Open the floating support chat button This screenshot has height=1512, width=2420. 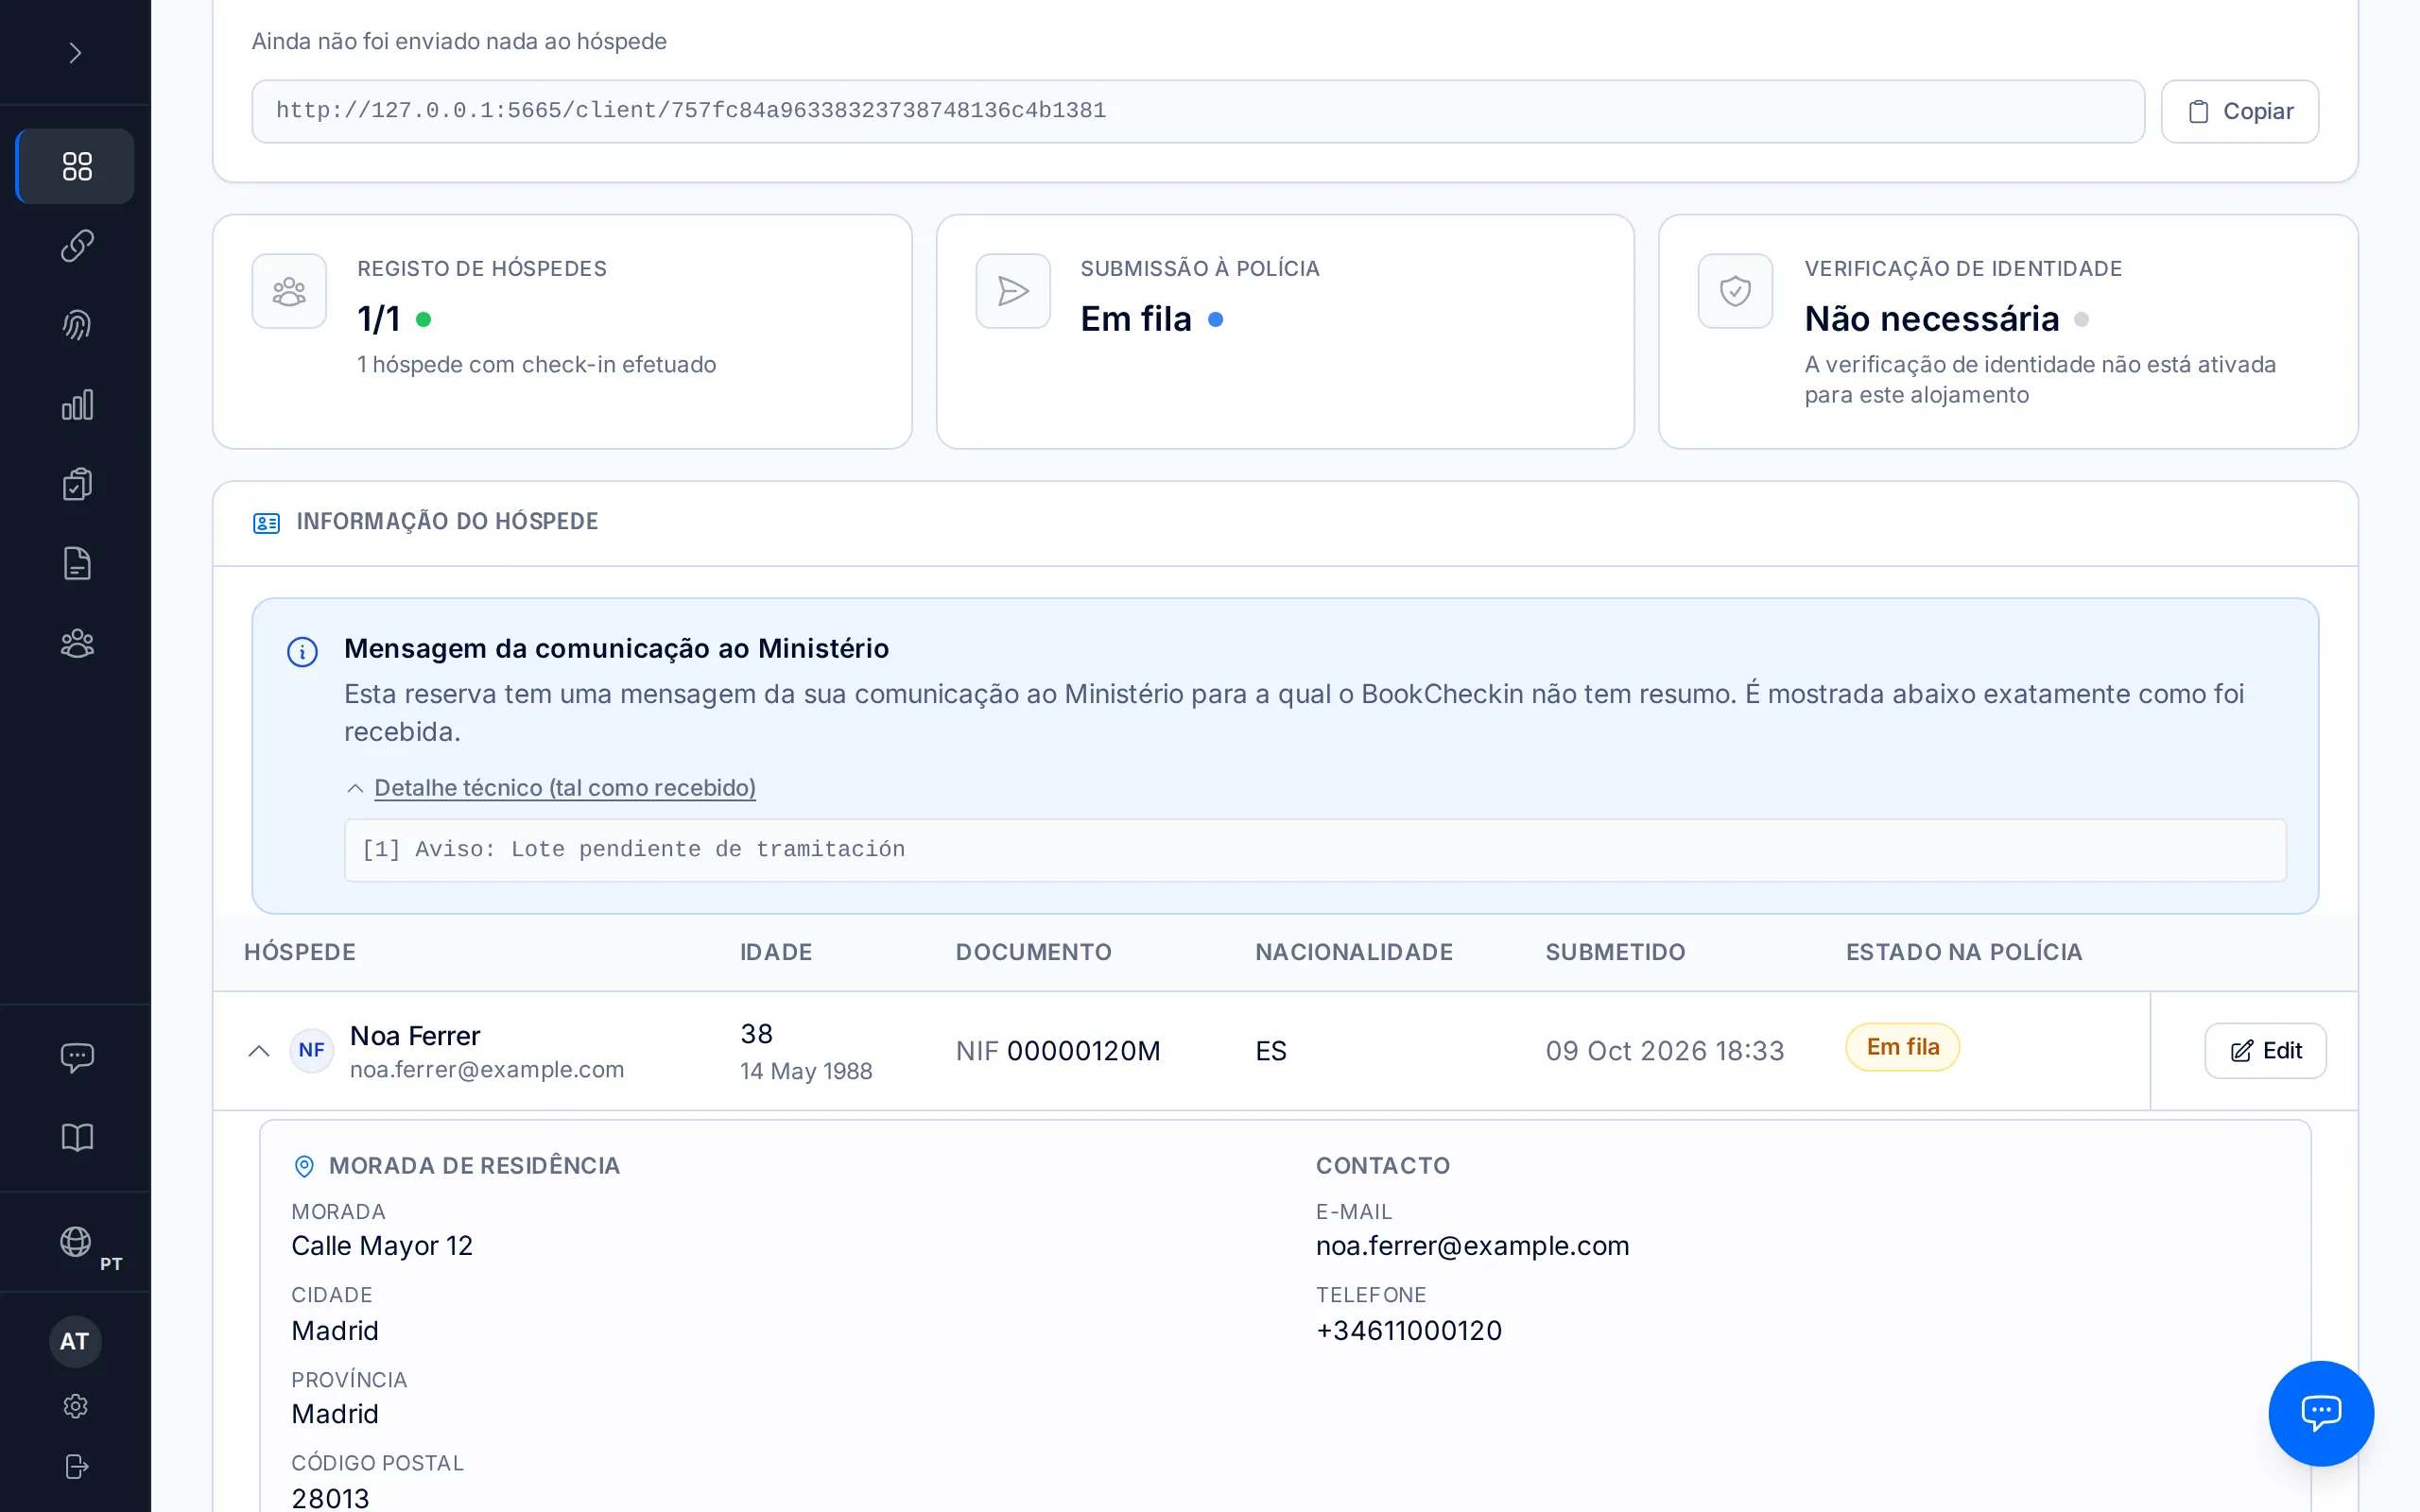point(2321,1413)
